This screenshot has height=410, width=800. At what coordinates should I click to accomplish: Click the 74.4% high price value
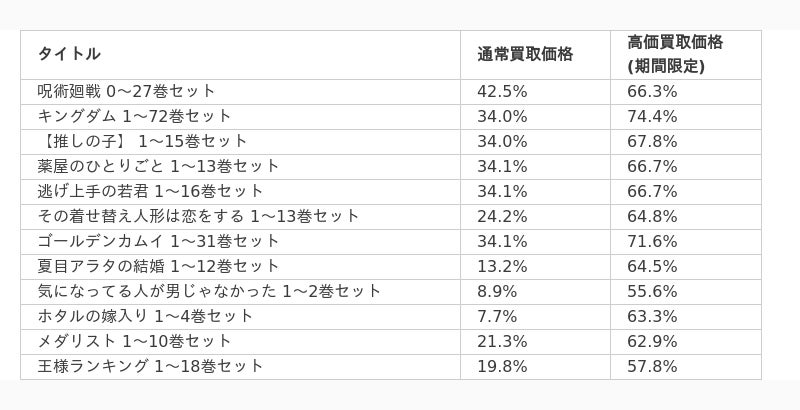(652, 117)
